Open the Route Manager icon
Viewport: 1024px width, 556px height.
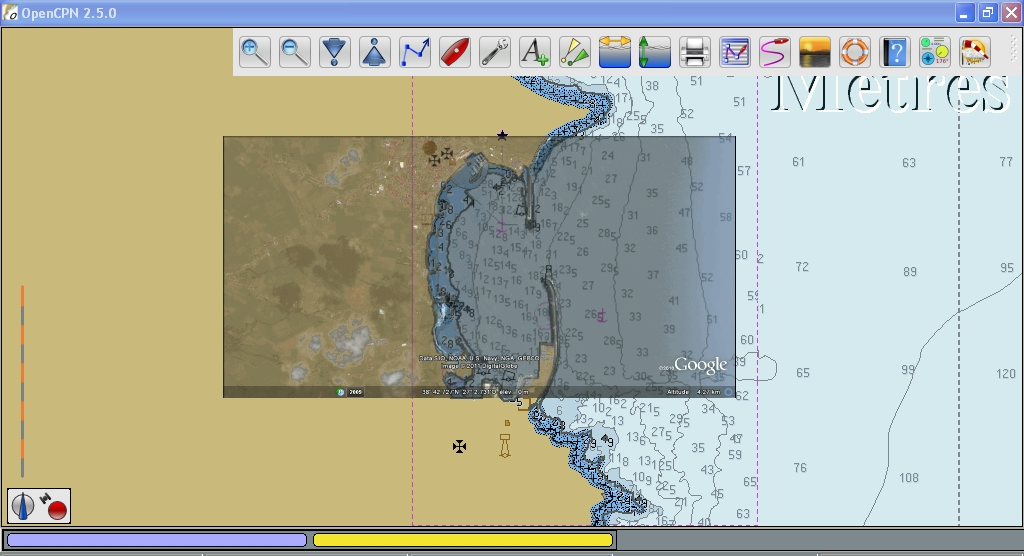pyautogui.click(x=735, y=52)
